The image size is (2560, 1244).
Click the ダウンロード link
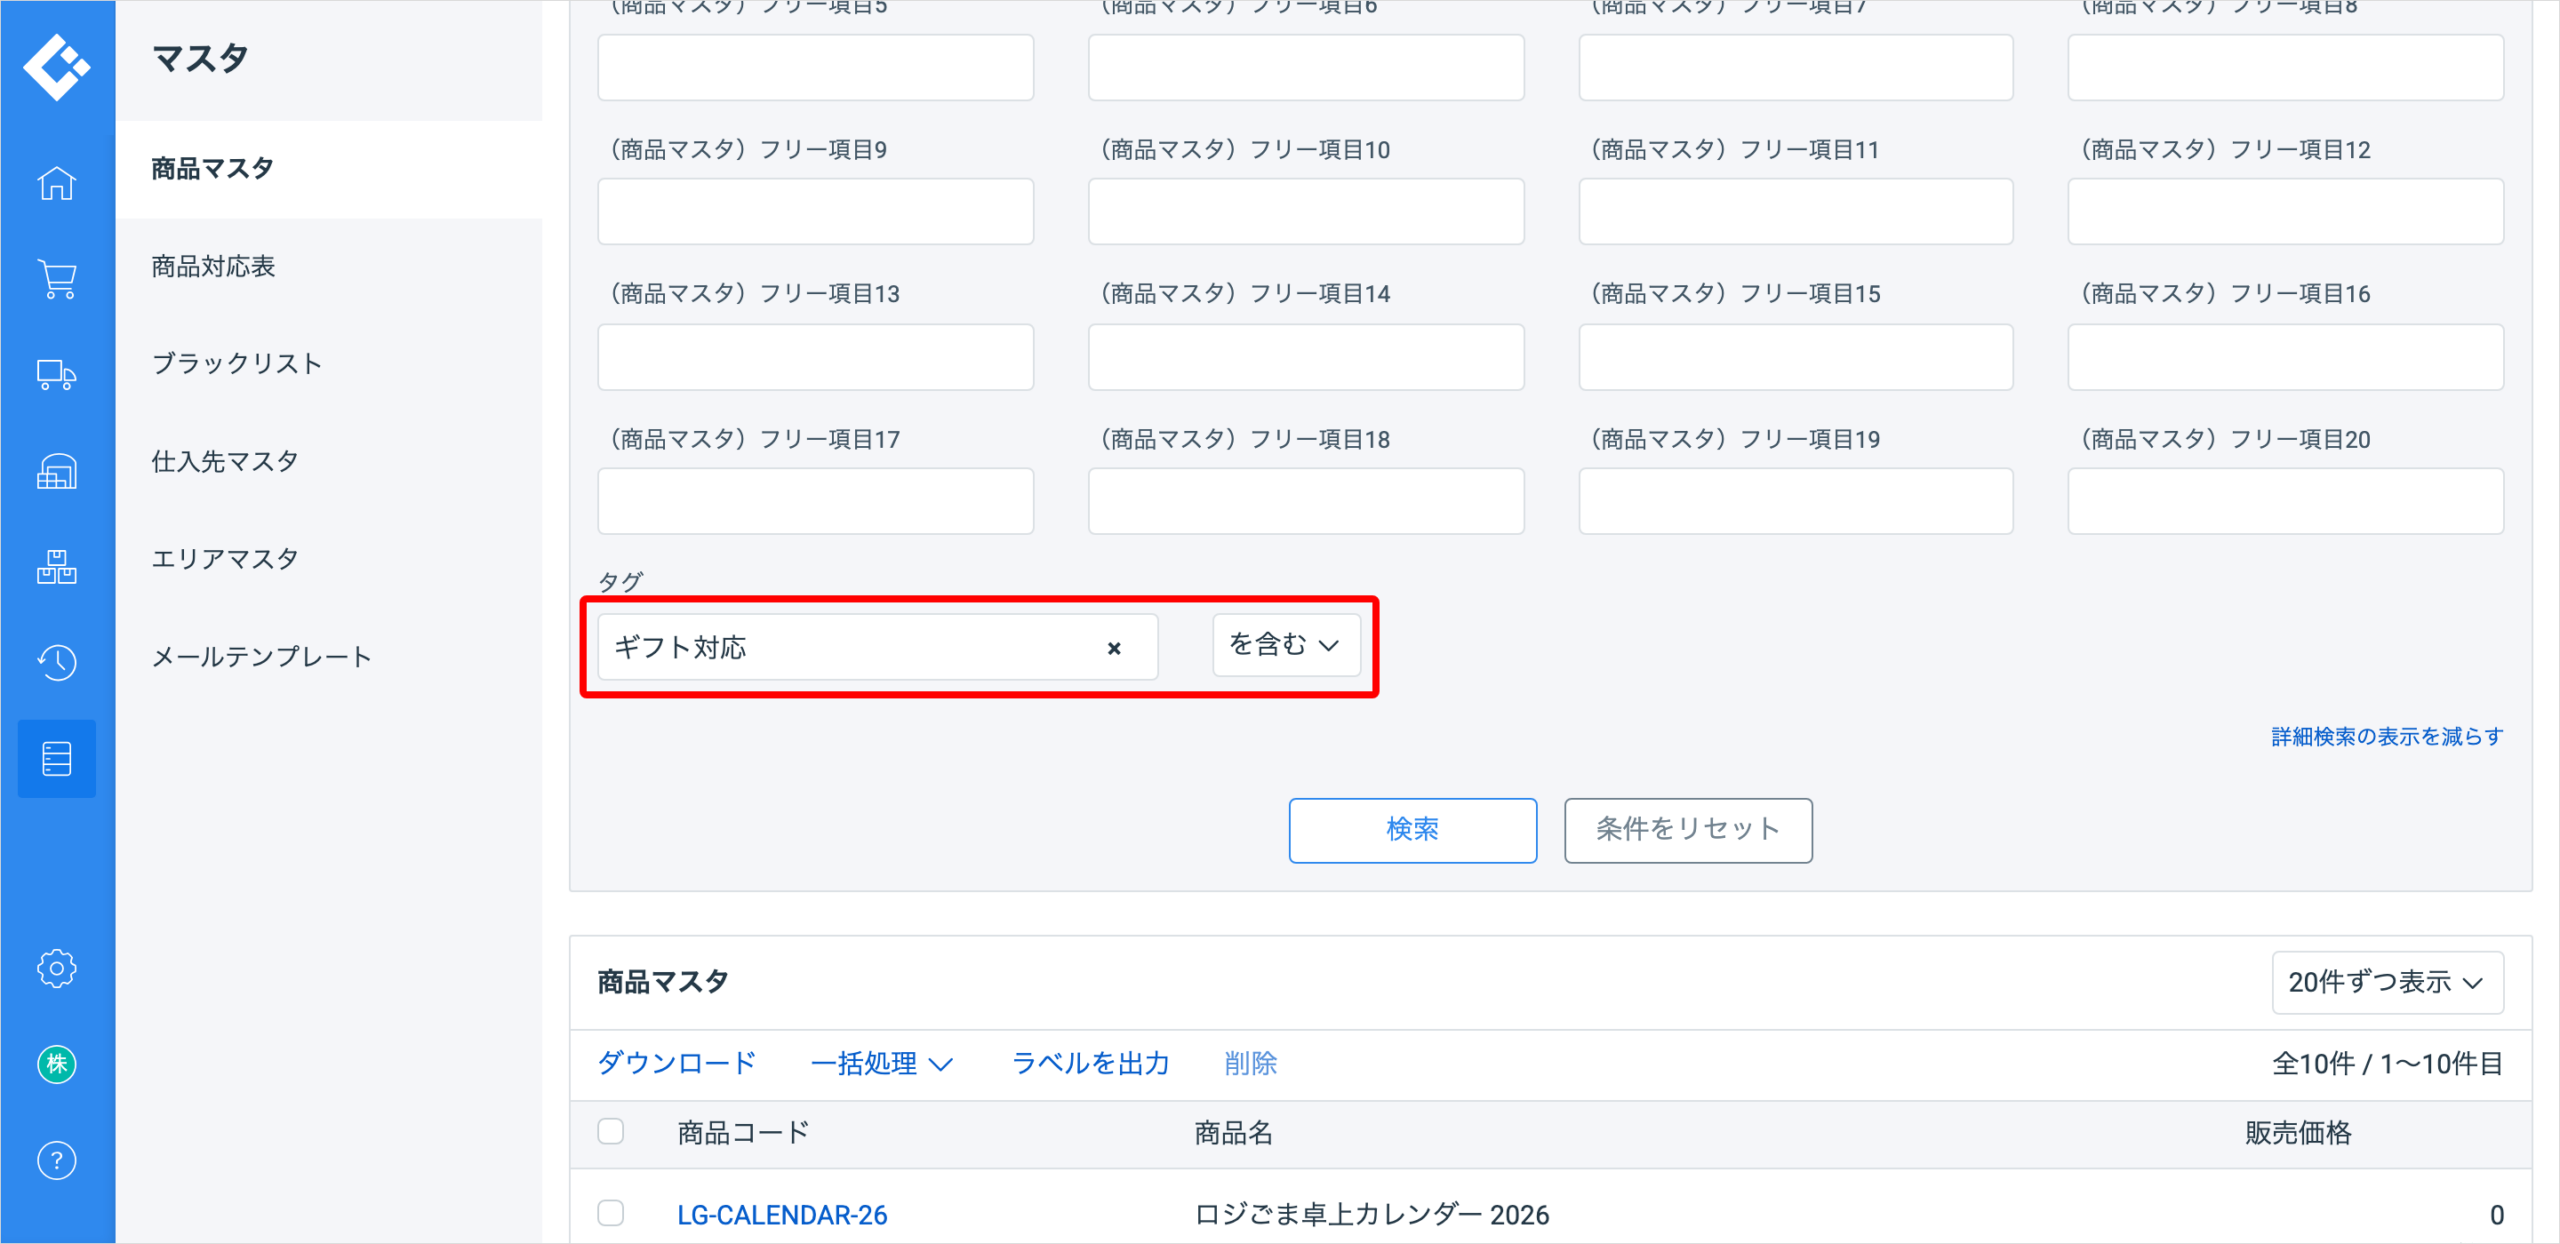677,1063
